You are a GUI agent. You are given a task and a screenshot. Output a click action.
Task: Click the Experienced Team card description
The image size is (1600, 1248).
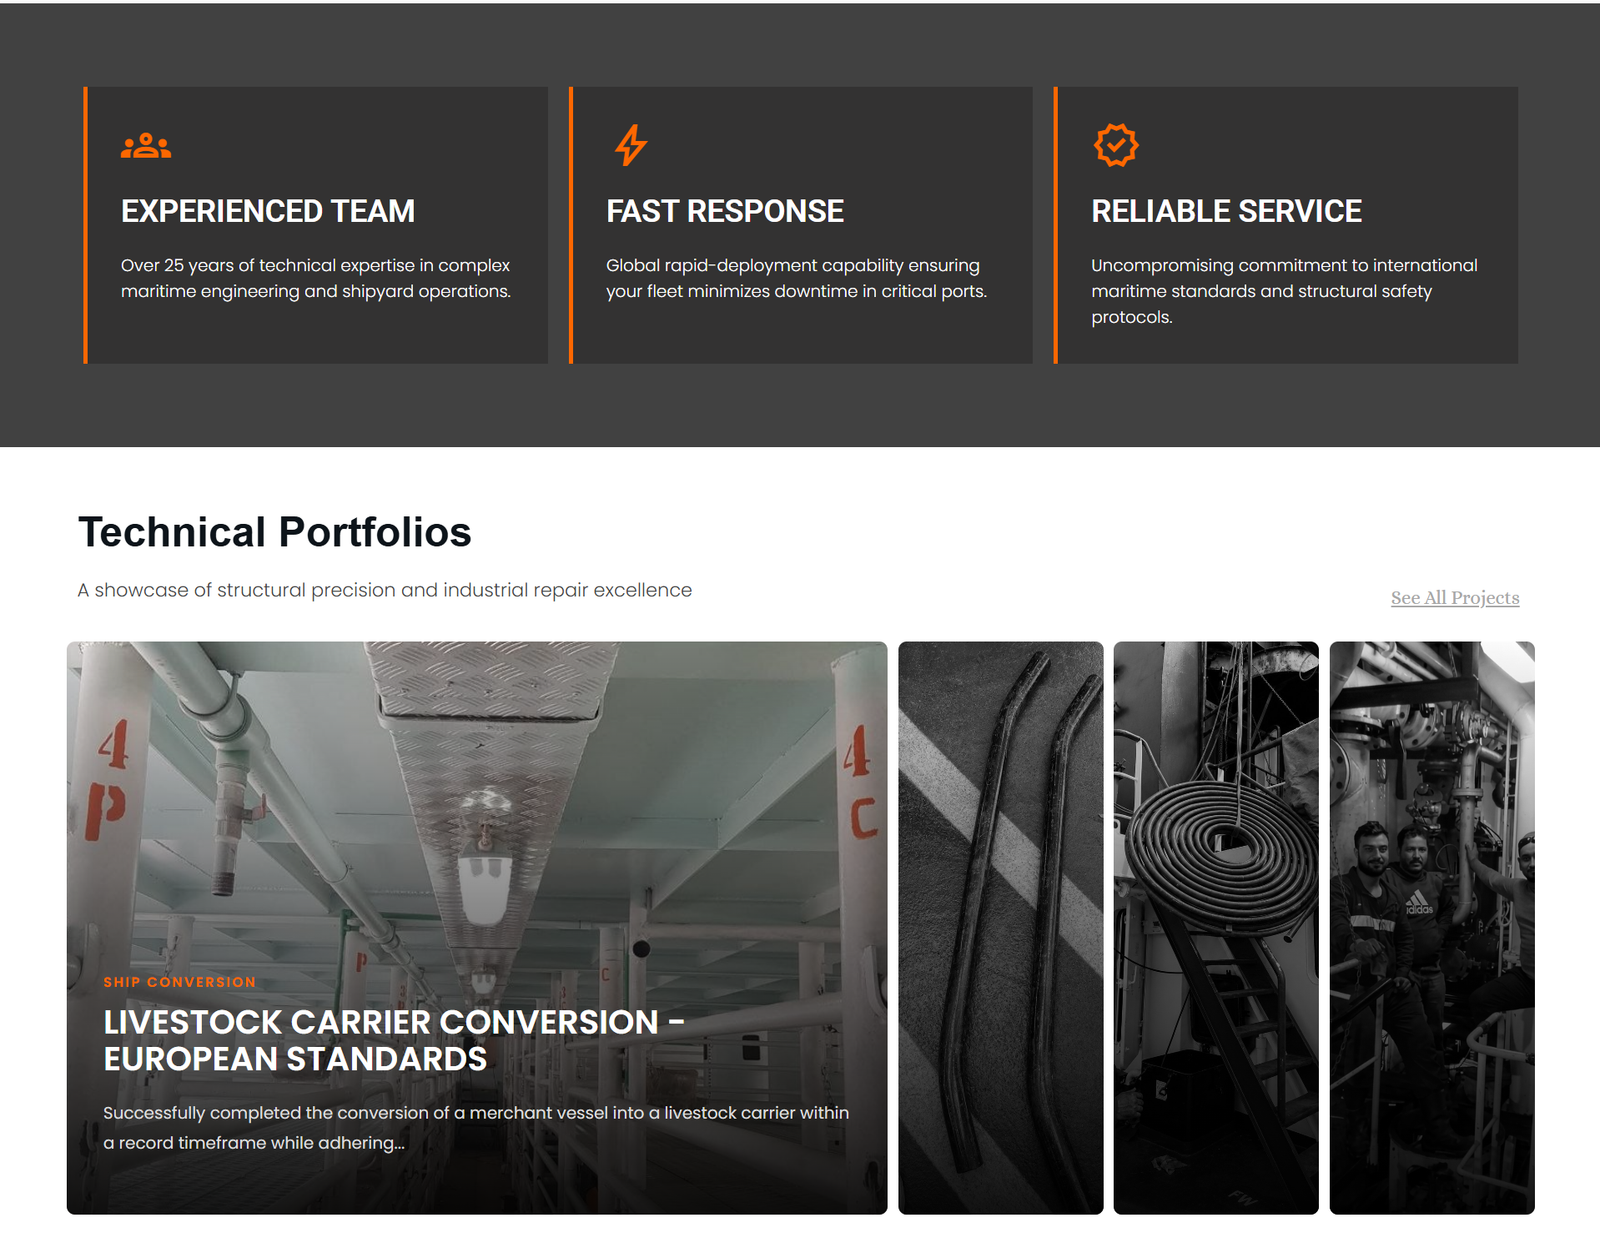pos(316,278)
